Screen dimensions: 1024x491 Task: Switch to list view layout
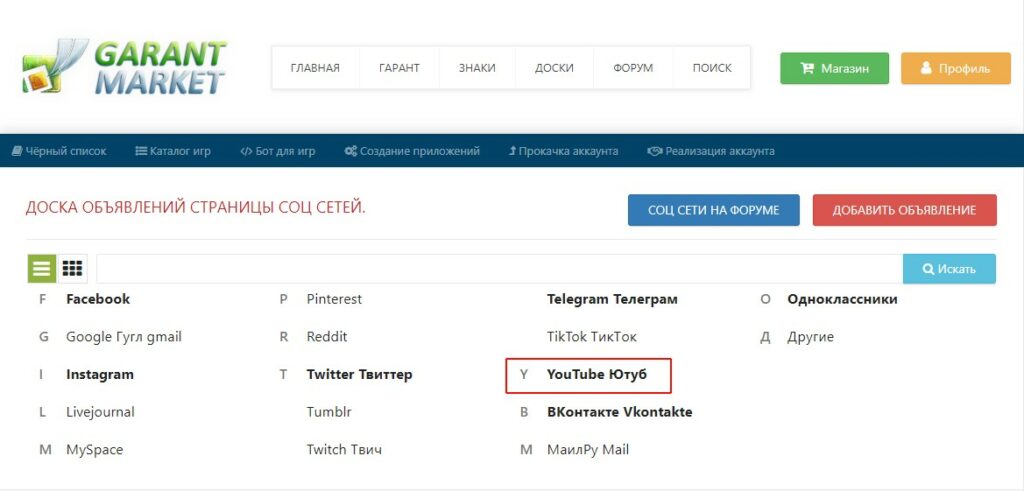coord(41,269)
